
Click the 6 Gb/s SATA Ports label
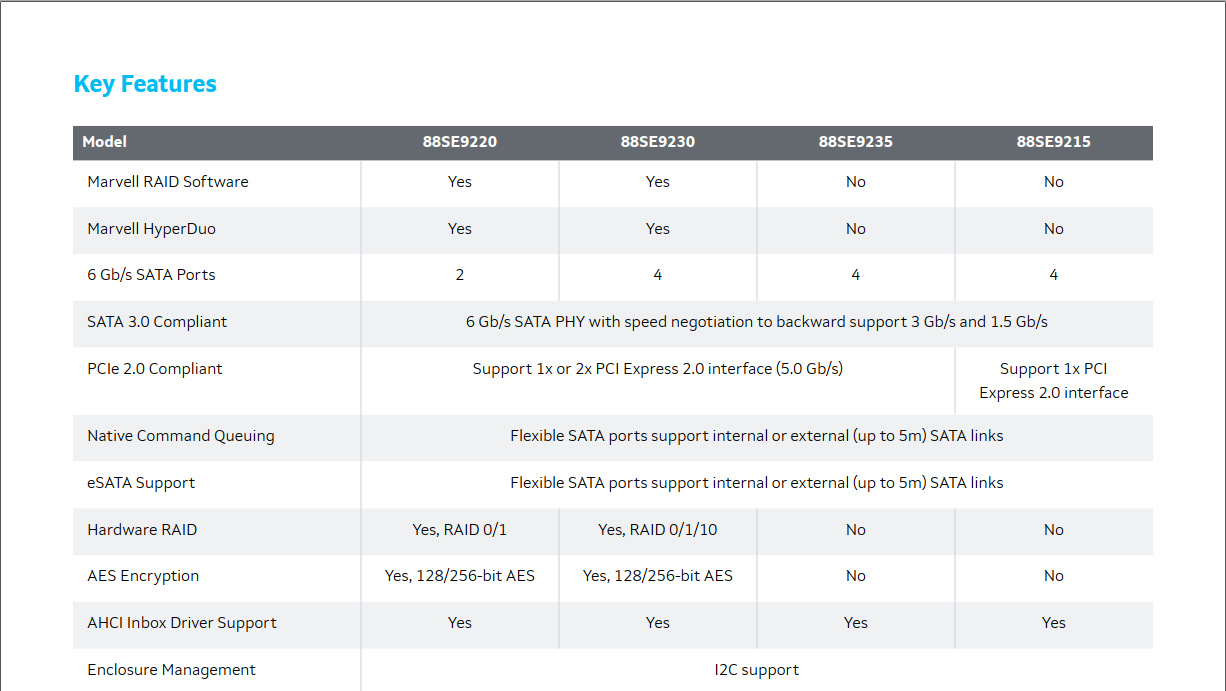151,275
